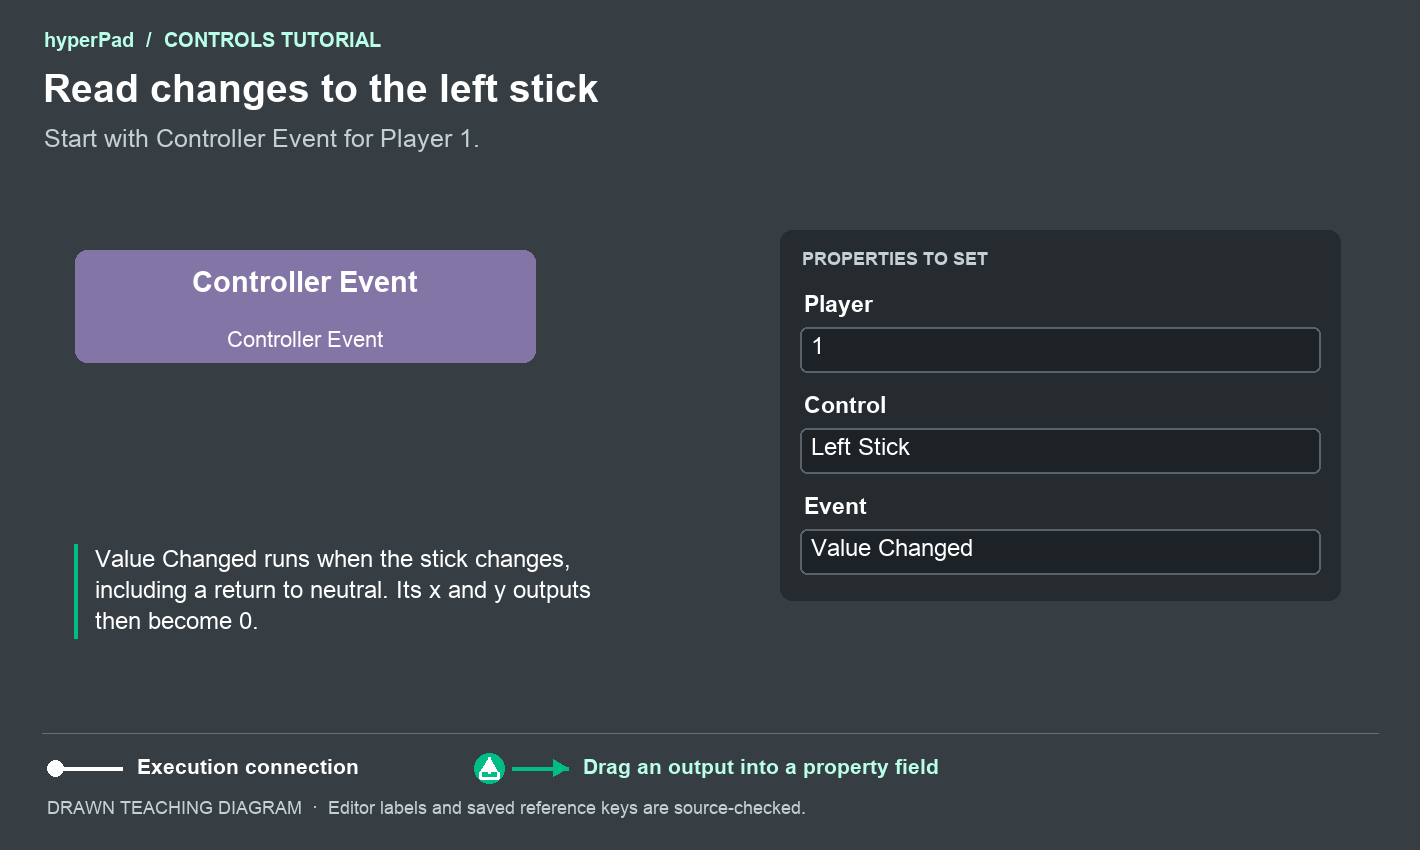Click the green bar beside the Value Changed note
This screenshot has width=1420, height=850.
pos(76,591)
